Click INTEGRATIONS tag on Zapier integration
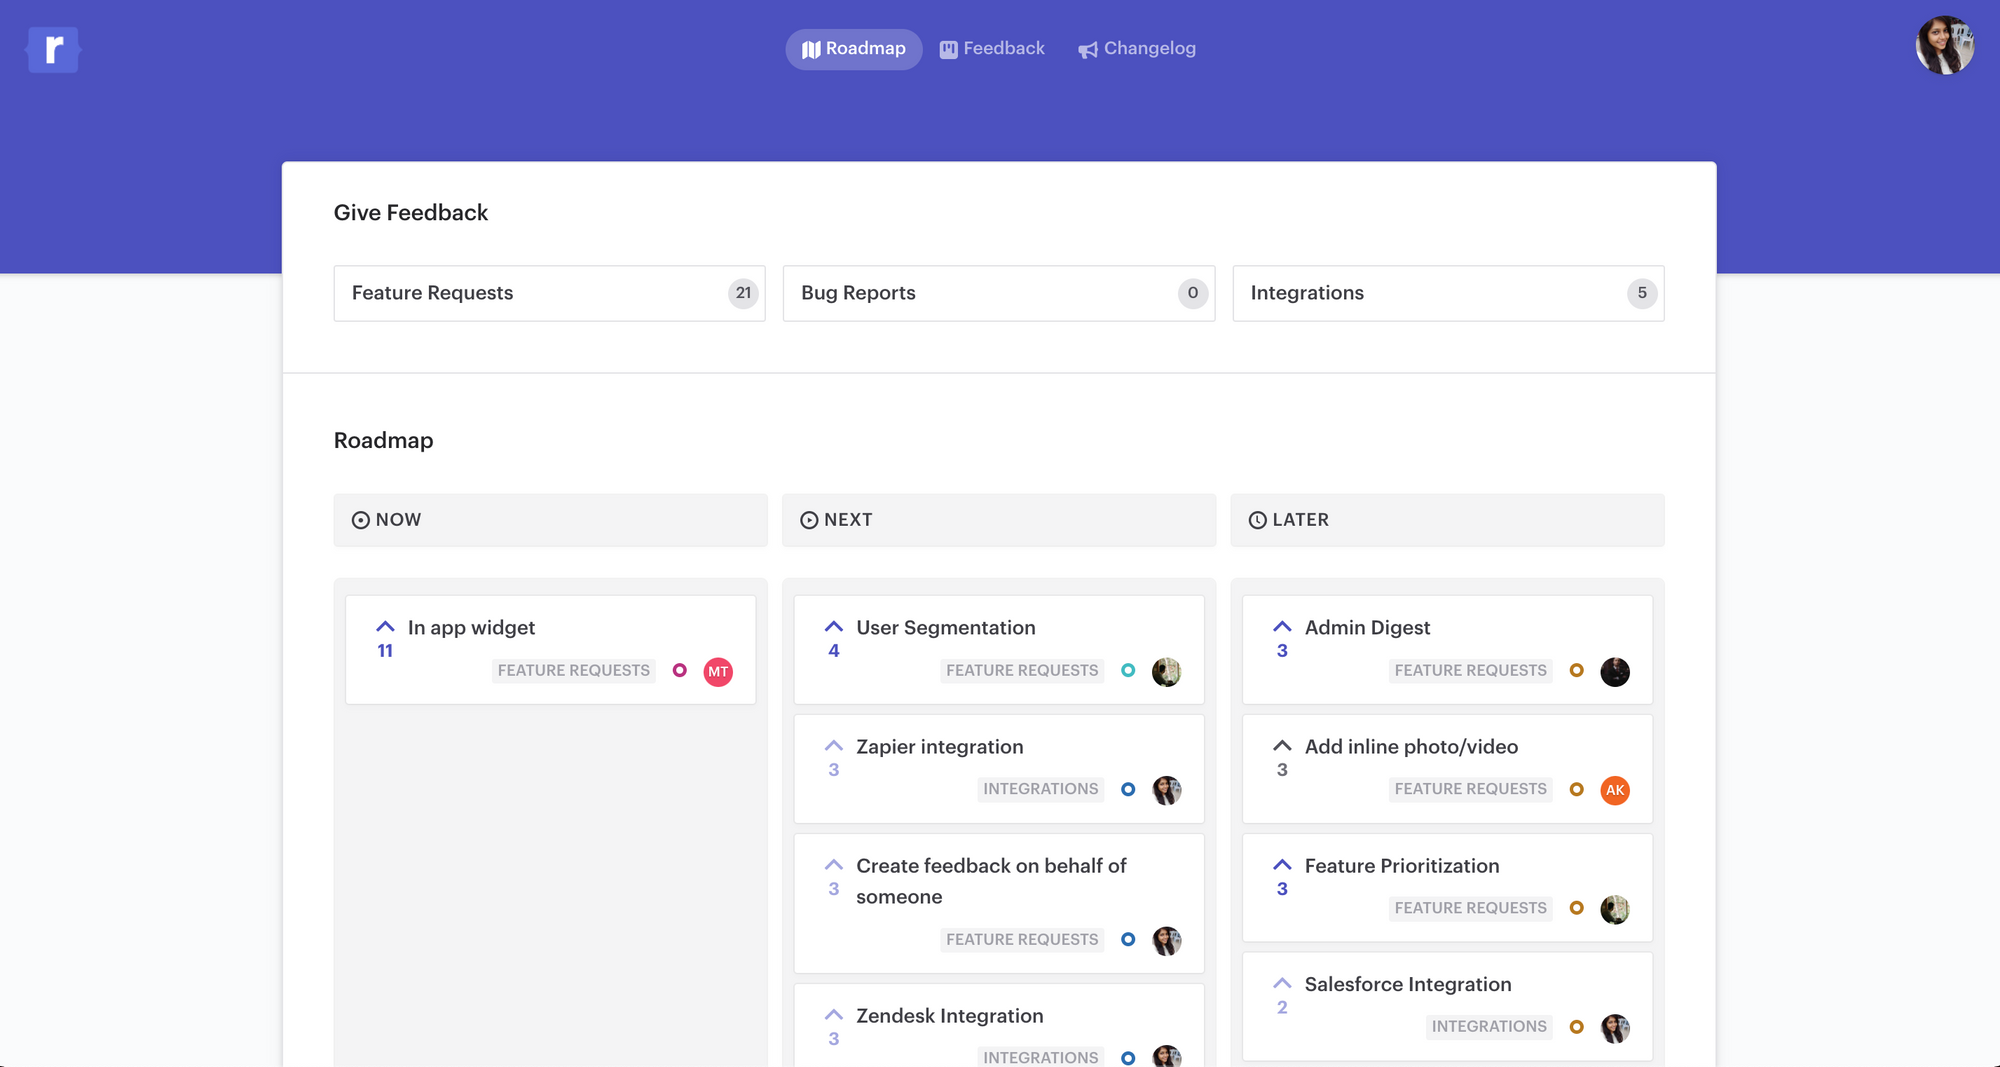This screenshot has height=1067, width=2000. pyautogui.click(x=1041, y=789)
